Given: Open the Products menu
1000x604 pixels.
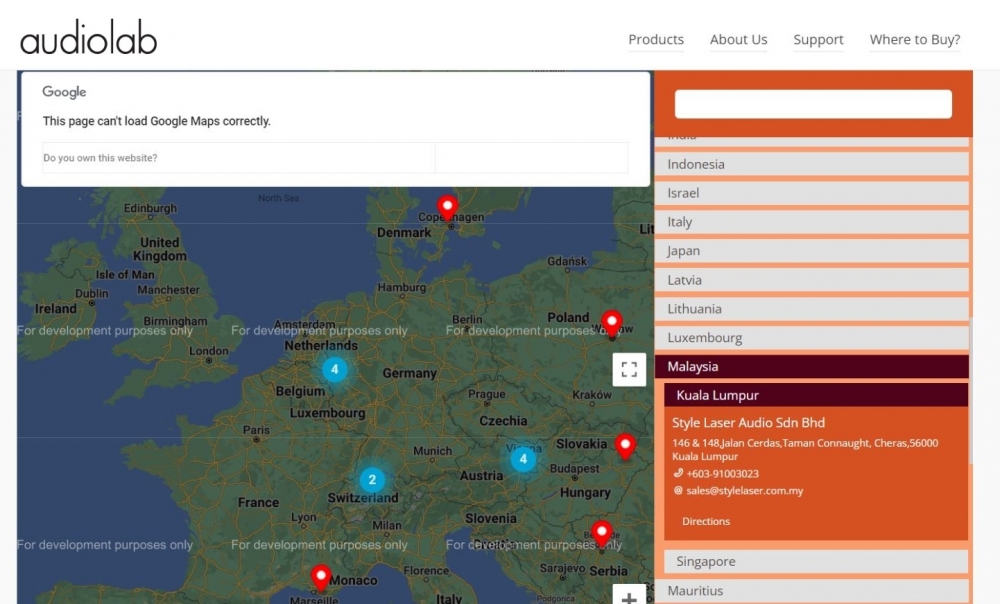Looking at the screenshot, I should coord(656,40).
